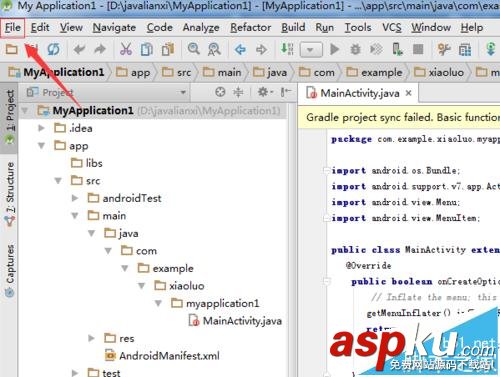Open the Refactor menu
Screen dimensions: 500x377
[x=251, y=27]
